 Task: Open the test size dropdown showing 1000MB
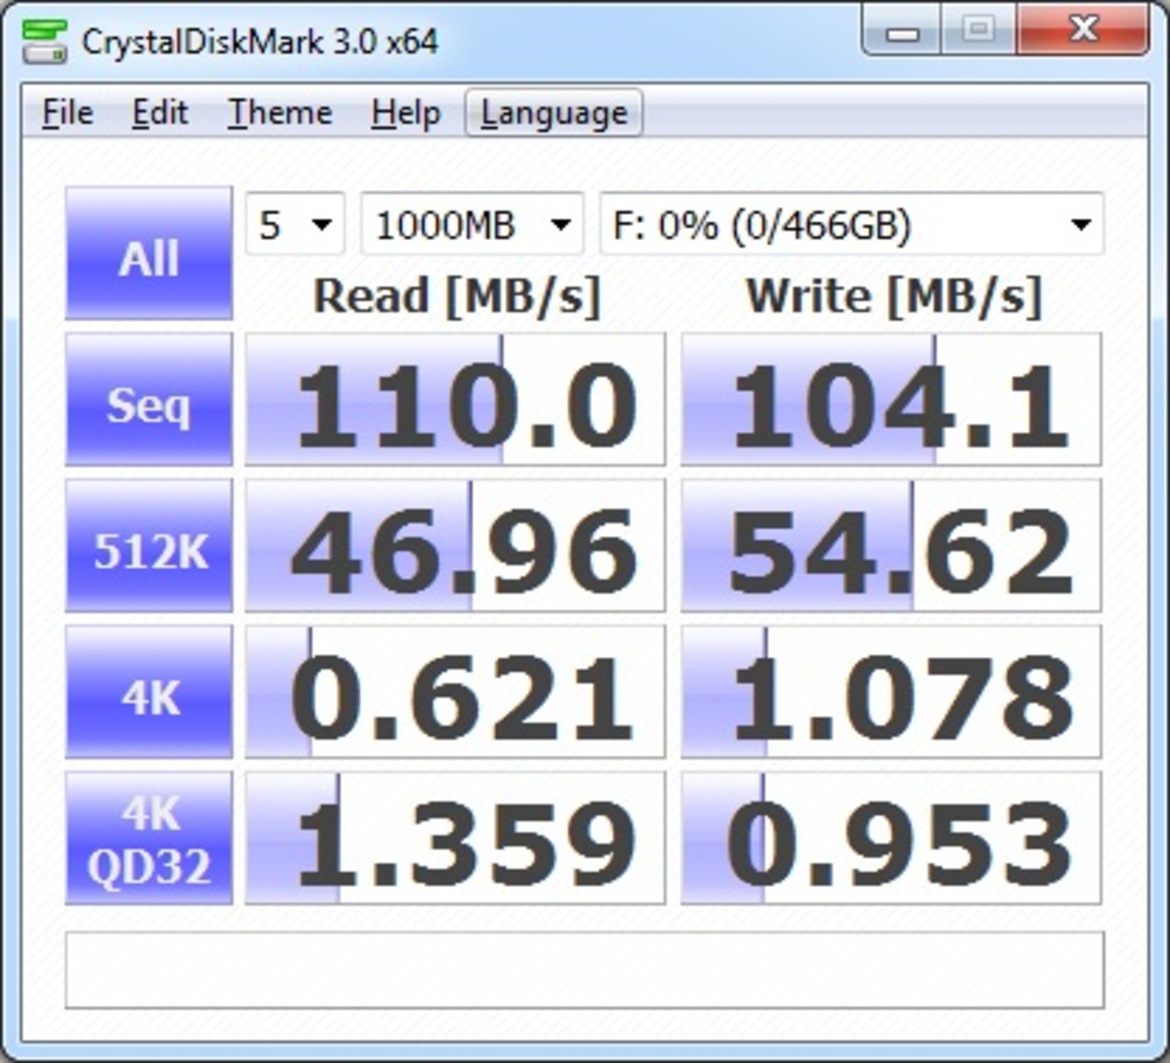[472, 224]
